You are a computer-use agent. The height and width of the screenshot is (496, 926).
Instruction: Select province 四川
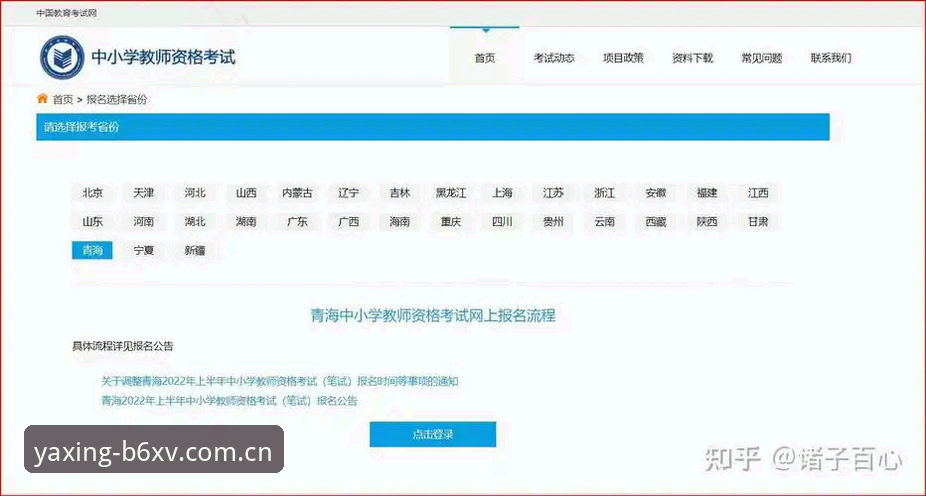pyautogui.click(x=502, y=222)
